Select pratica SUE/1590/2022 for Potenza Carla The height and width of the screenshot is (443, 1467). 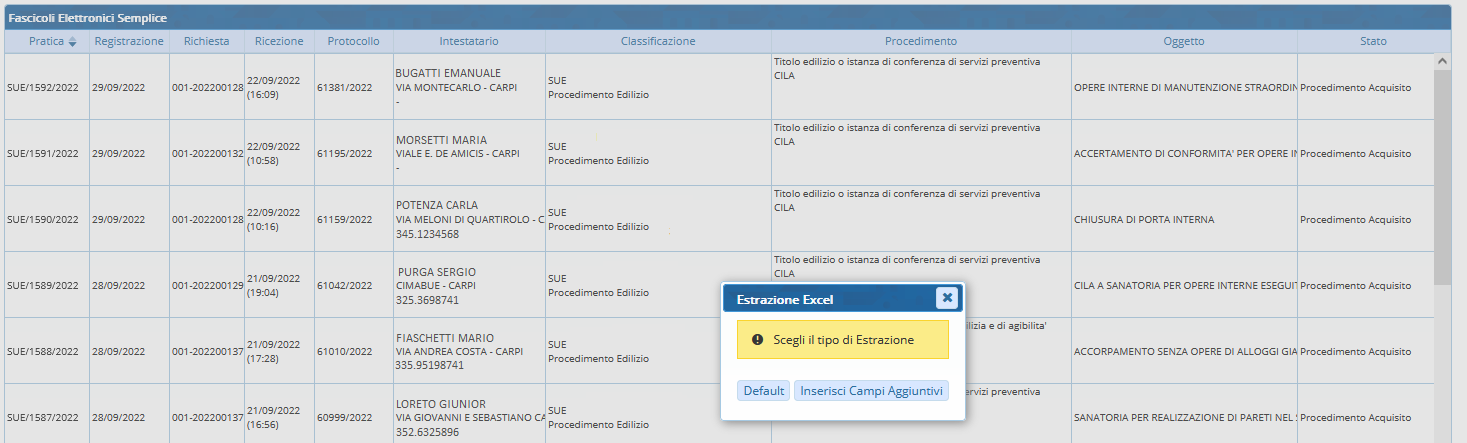point(43,220)
